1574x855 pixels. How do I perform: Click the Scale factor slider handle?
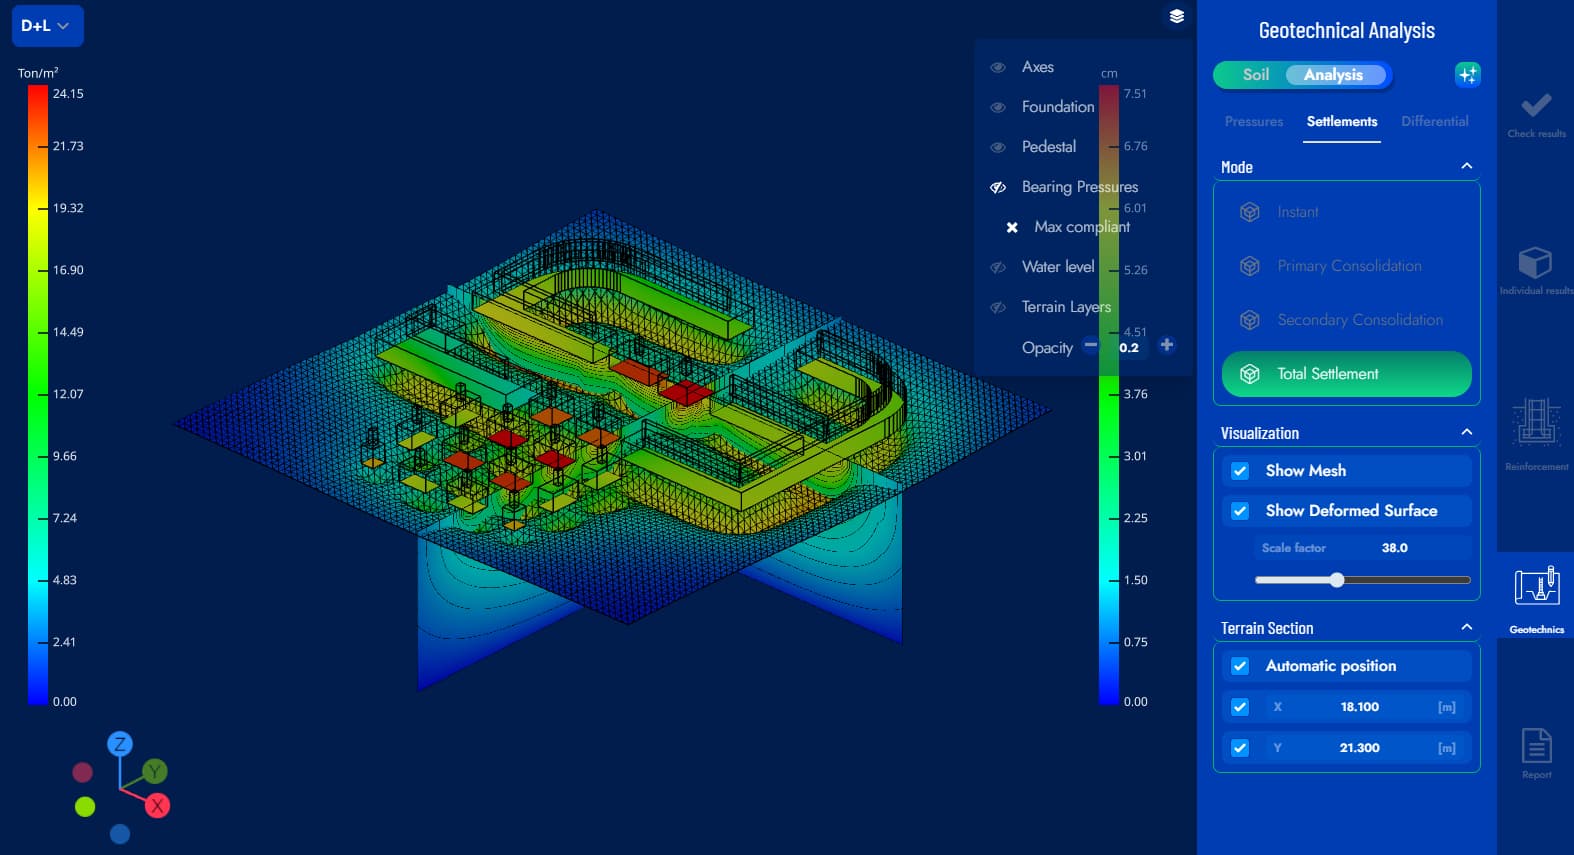(1337, 580)
